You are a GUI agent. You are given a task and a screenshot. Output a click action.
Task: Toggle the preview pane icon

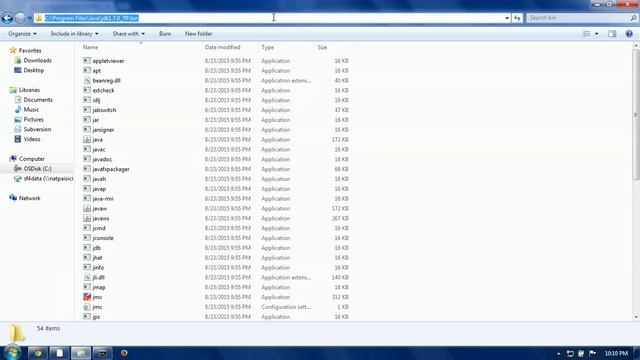coord(612,34)
